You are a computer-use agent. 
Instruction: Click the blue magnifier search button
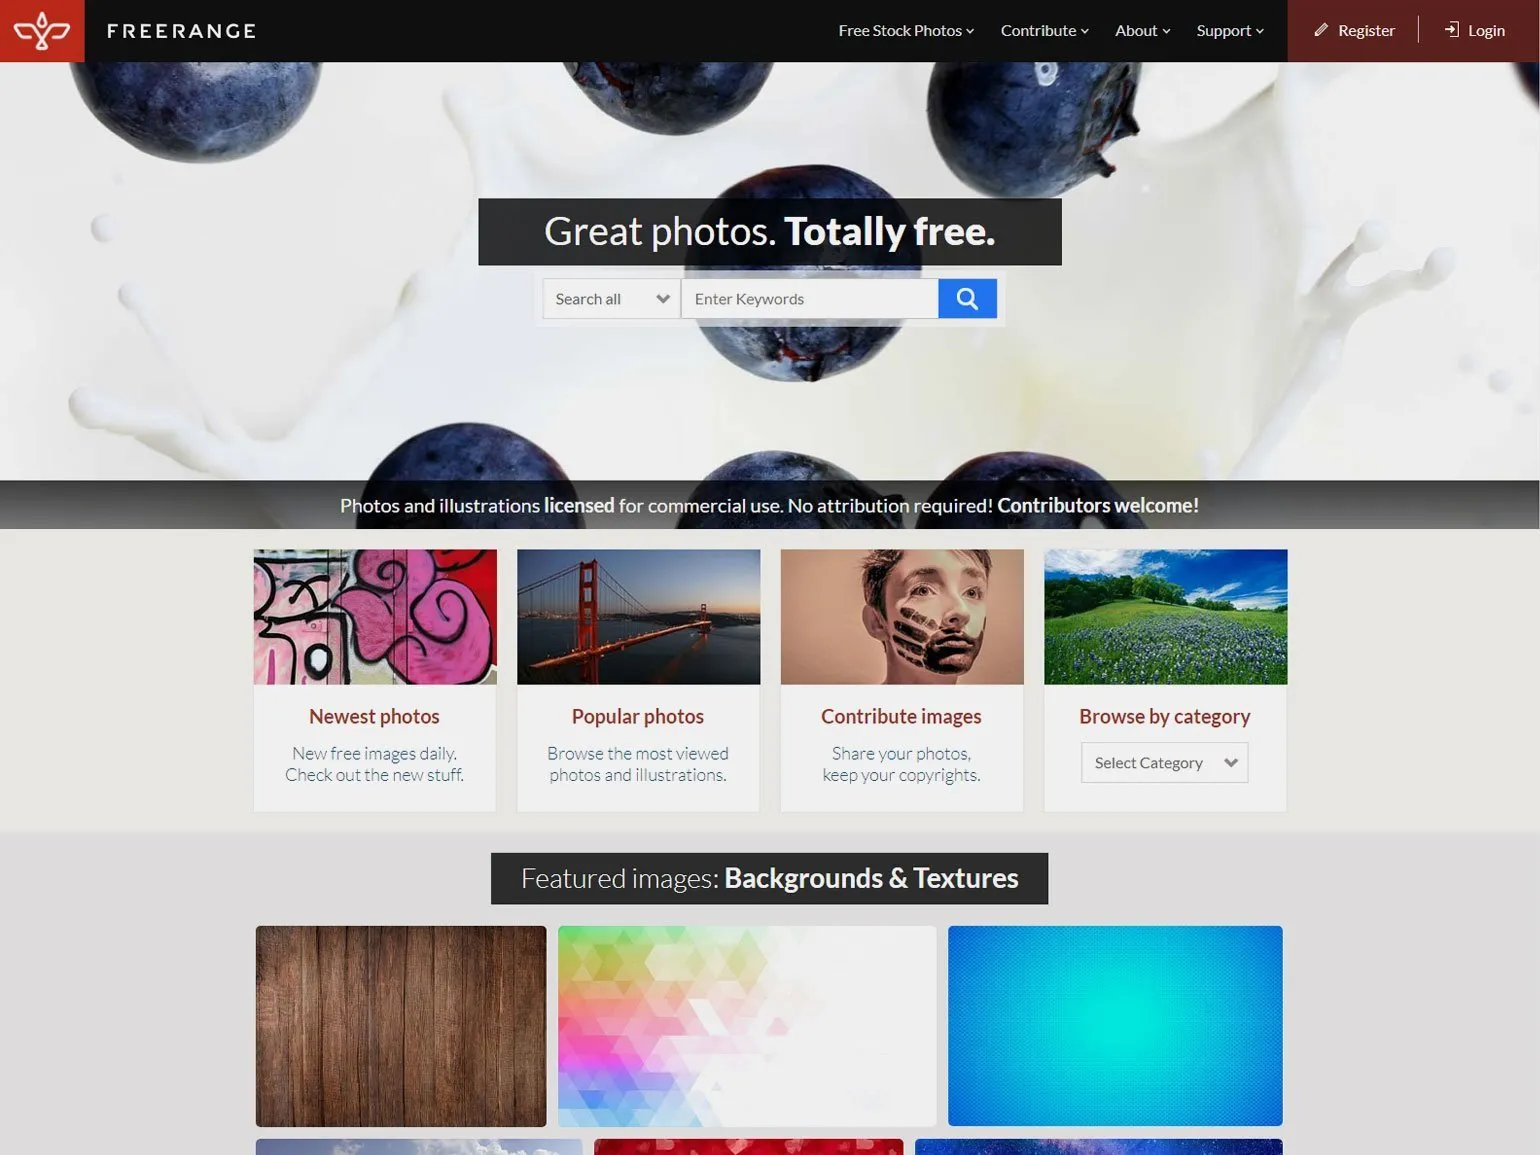pos(967,298)
